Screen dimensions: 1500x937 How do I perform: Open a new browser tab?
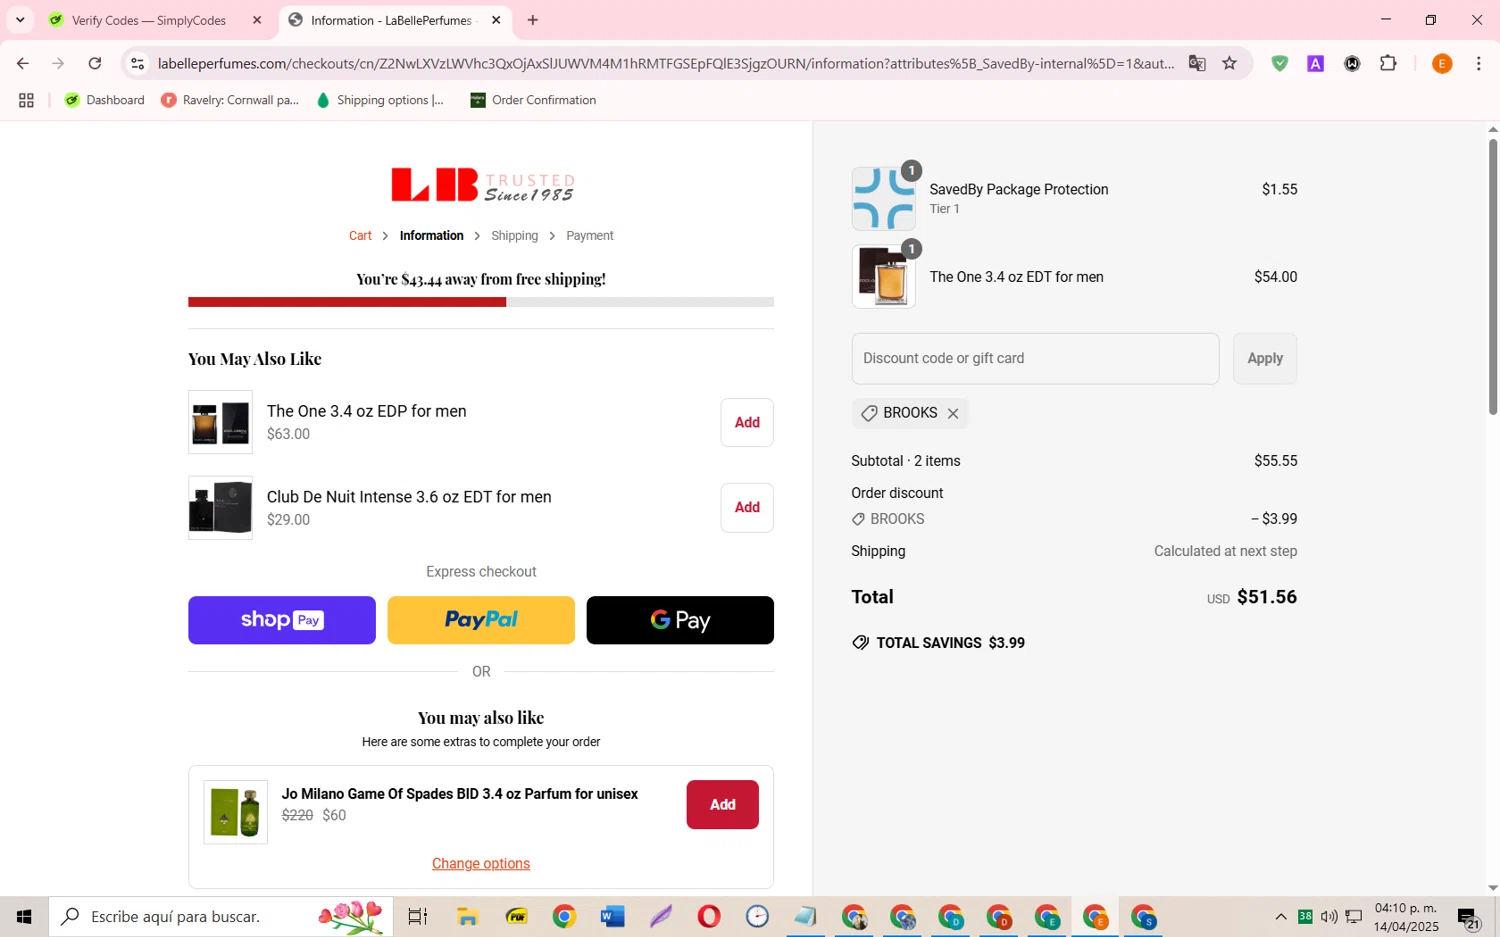point(533,20)
